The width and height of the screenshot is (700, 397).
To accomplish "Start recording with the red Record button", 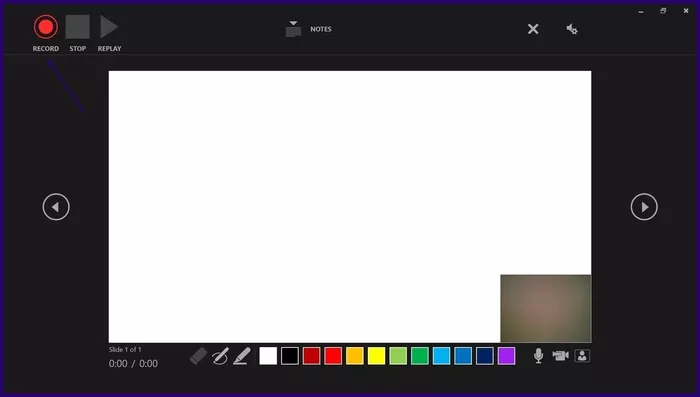I will pos(46,27).
